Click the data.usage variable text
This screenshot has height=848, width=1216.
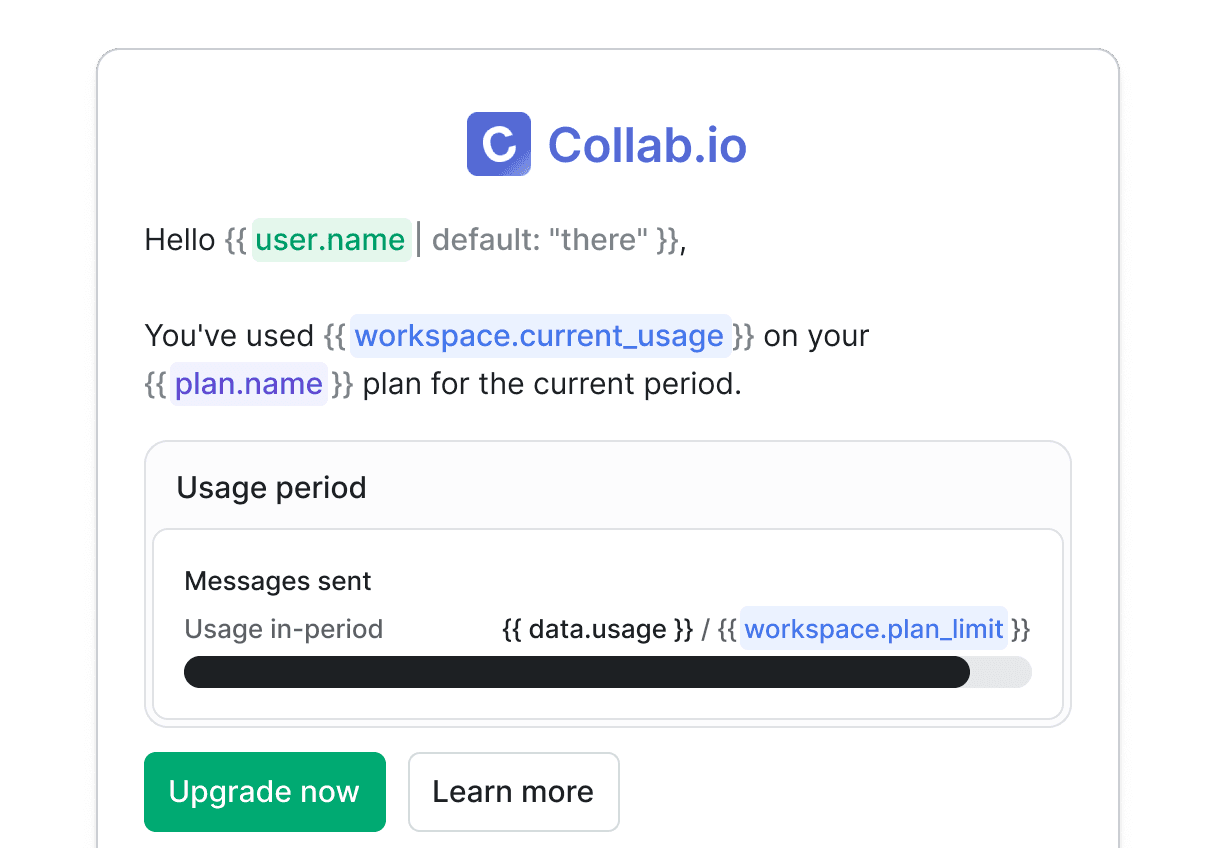[x=596, y=629]
